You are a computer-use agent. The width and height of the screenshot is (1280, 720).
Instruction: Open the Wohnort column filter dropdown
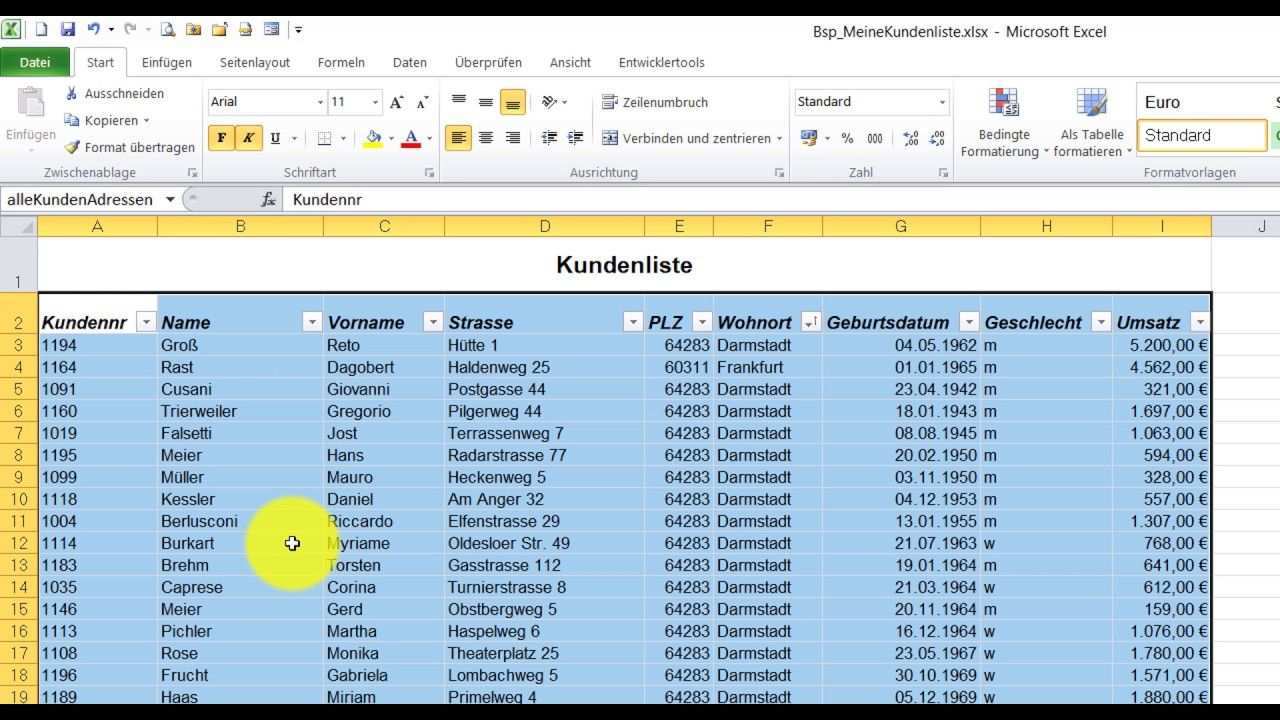[810, 322]
